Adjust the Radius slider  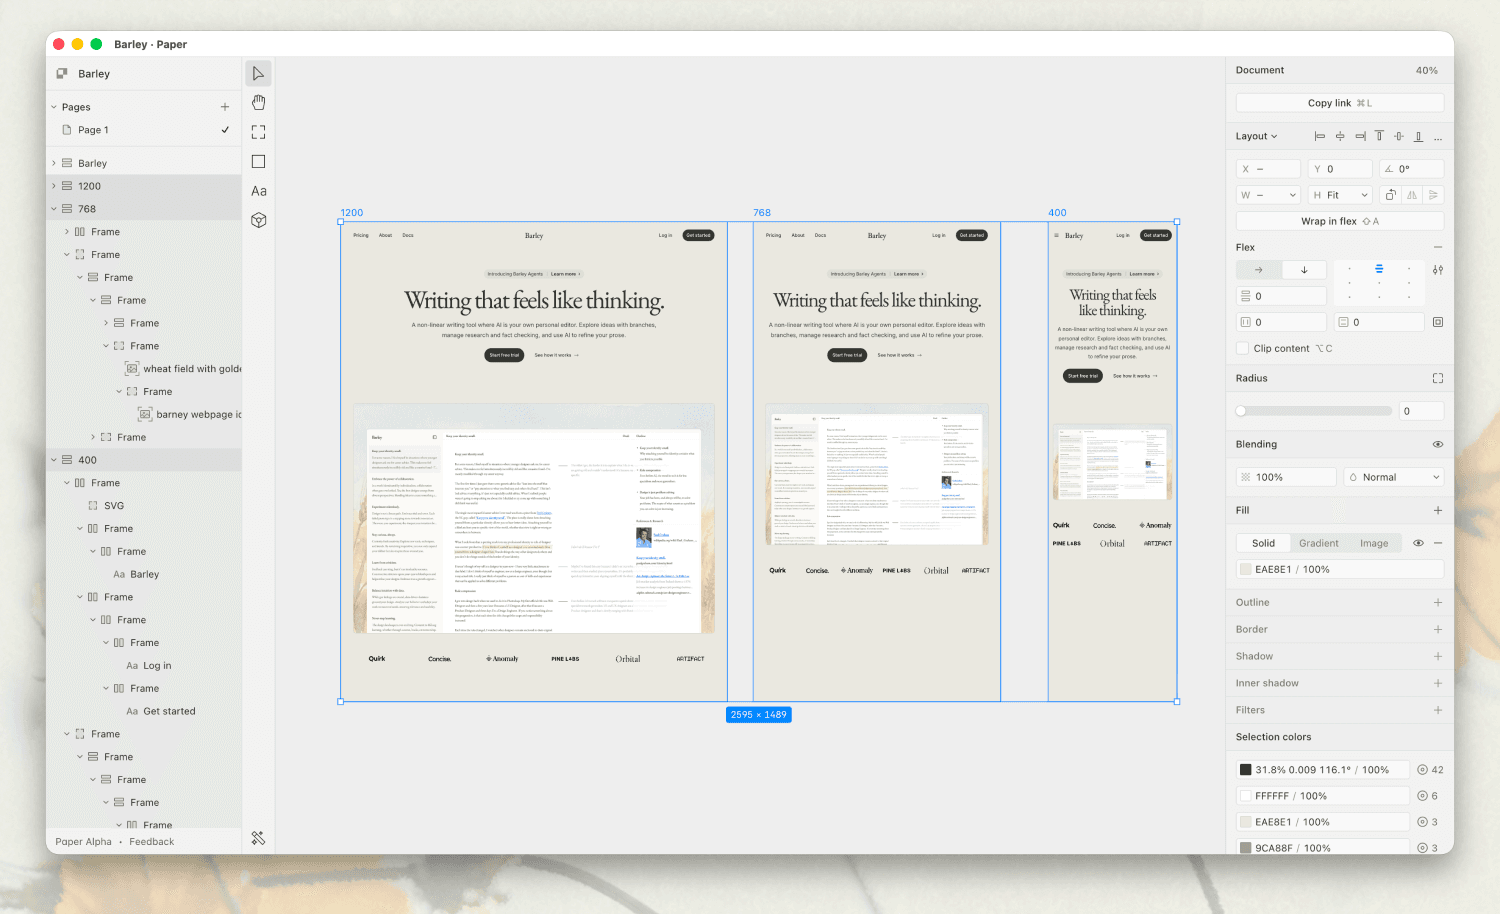[1314, 411]
